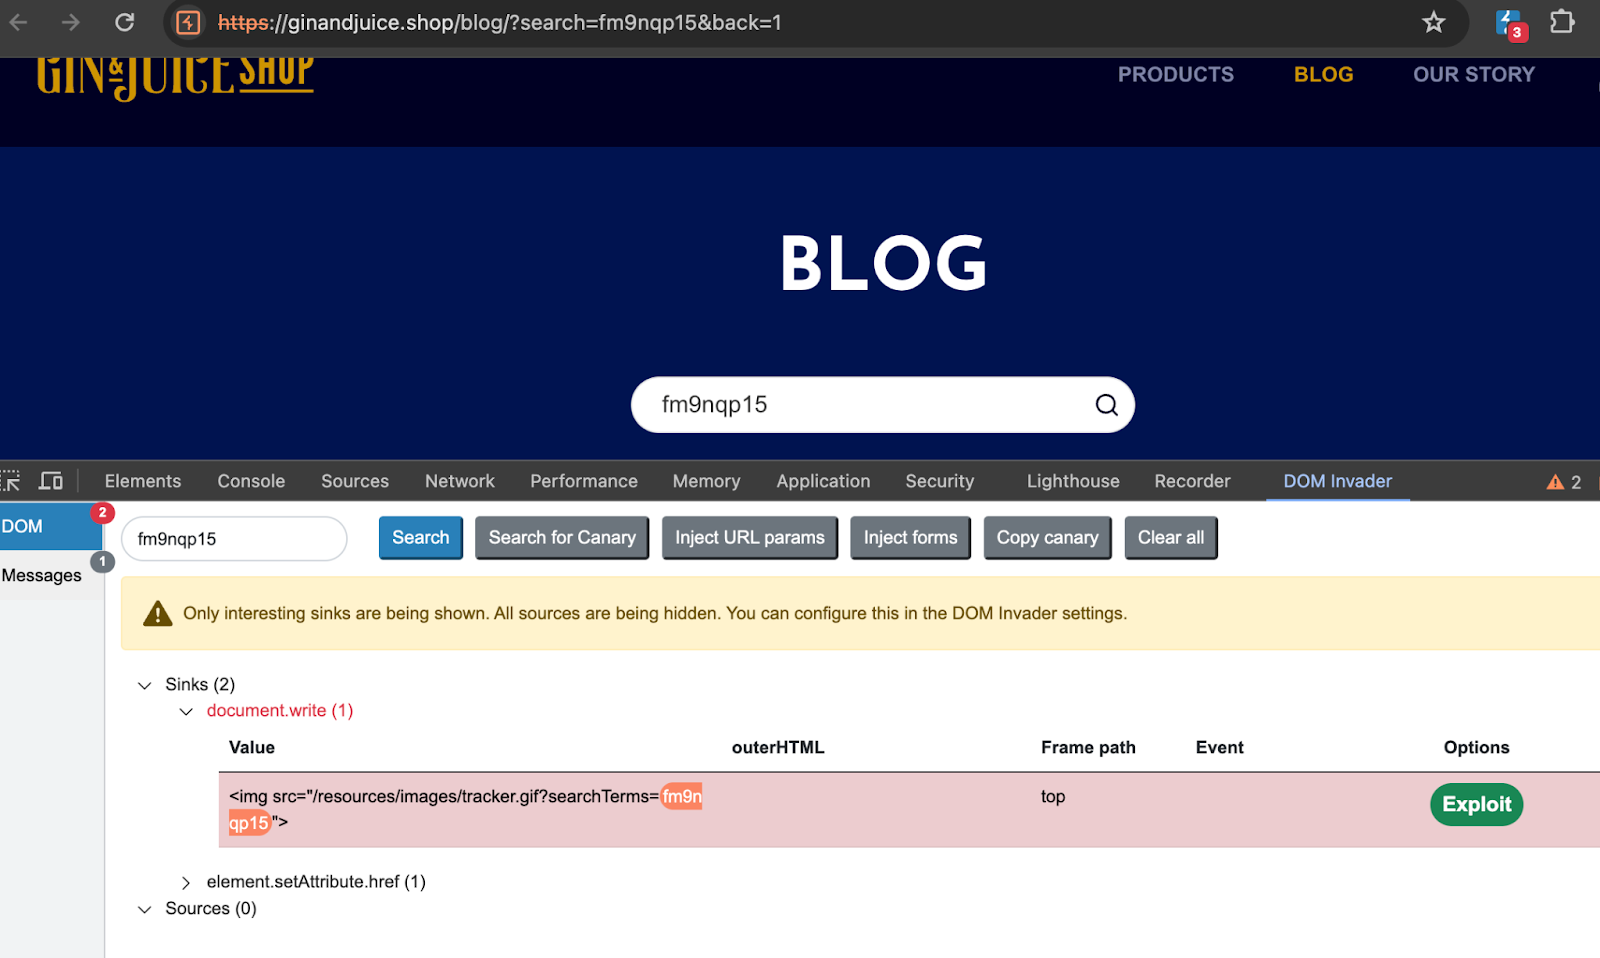The width and height of the screenshot is (1600, 958).
Task: Open the Security tab
Action: [940, 481]
